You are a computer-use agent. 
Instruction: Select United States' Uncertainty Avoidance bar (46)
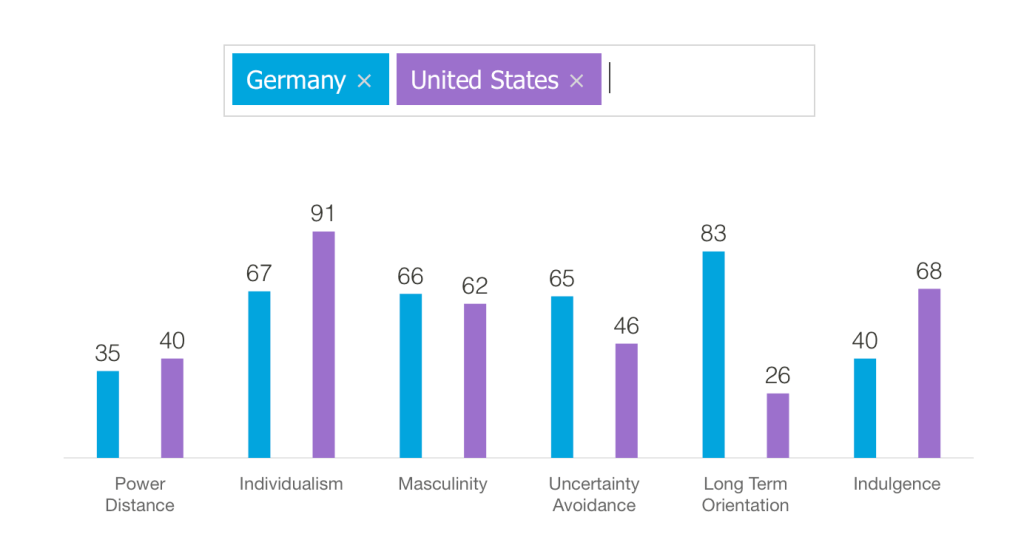[x=626, y=400]
